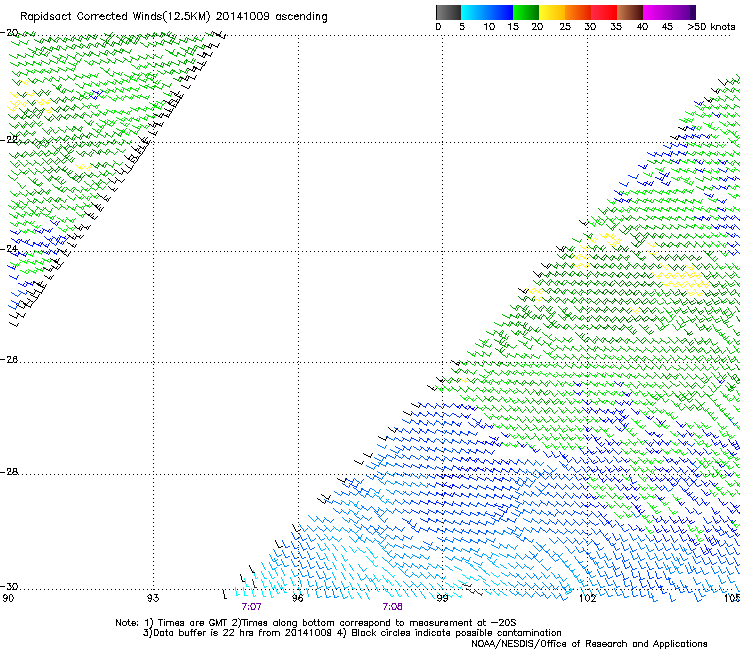Click the -28 latitude axis label

(9, 472)
